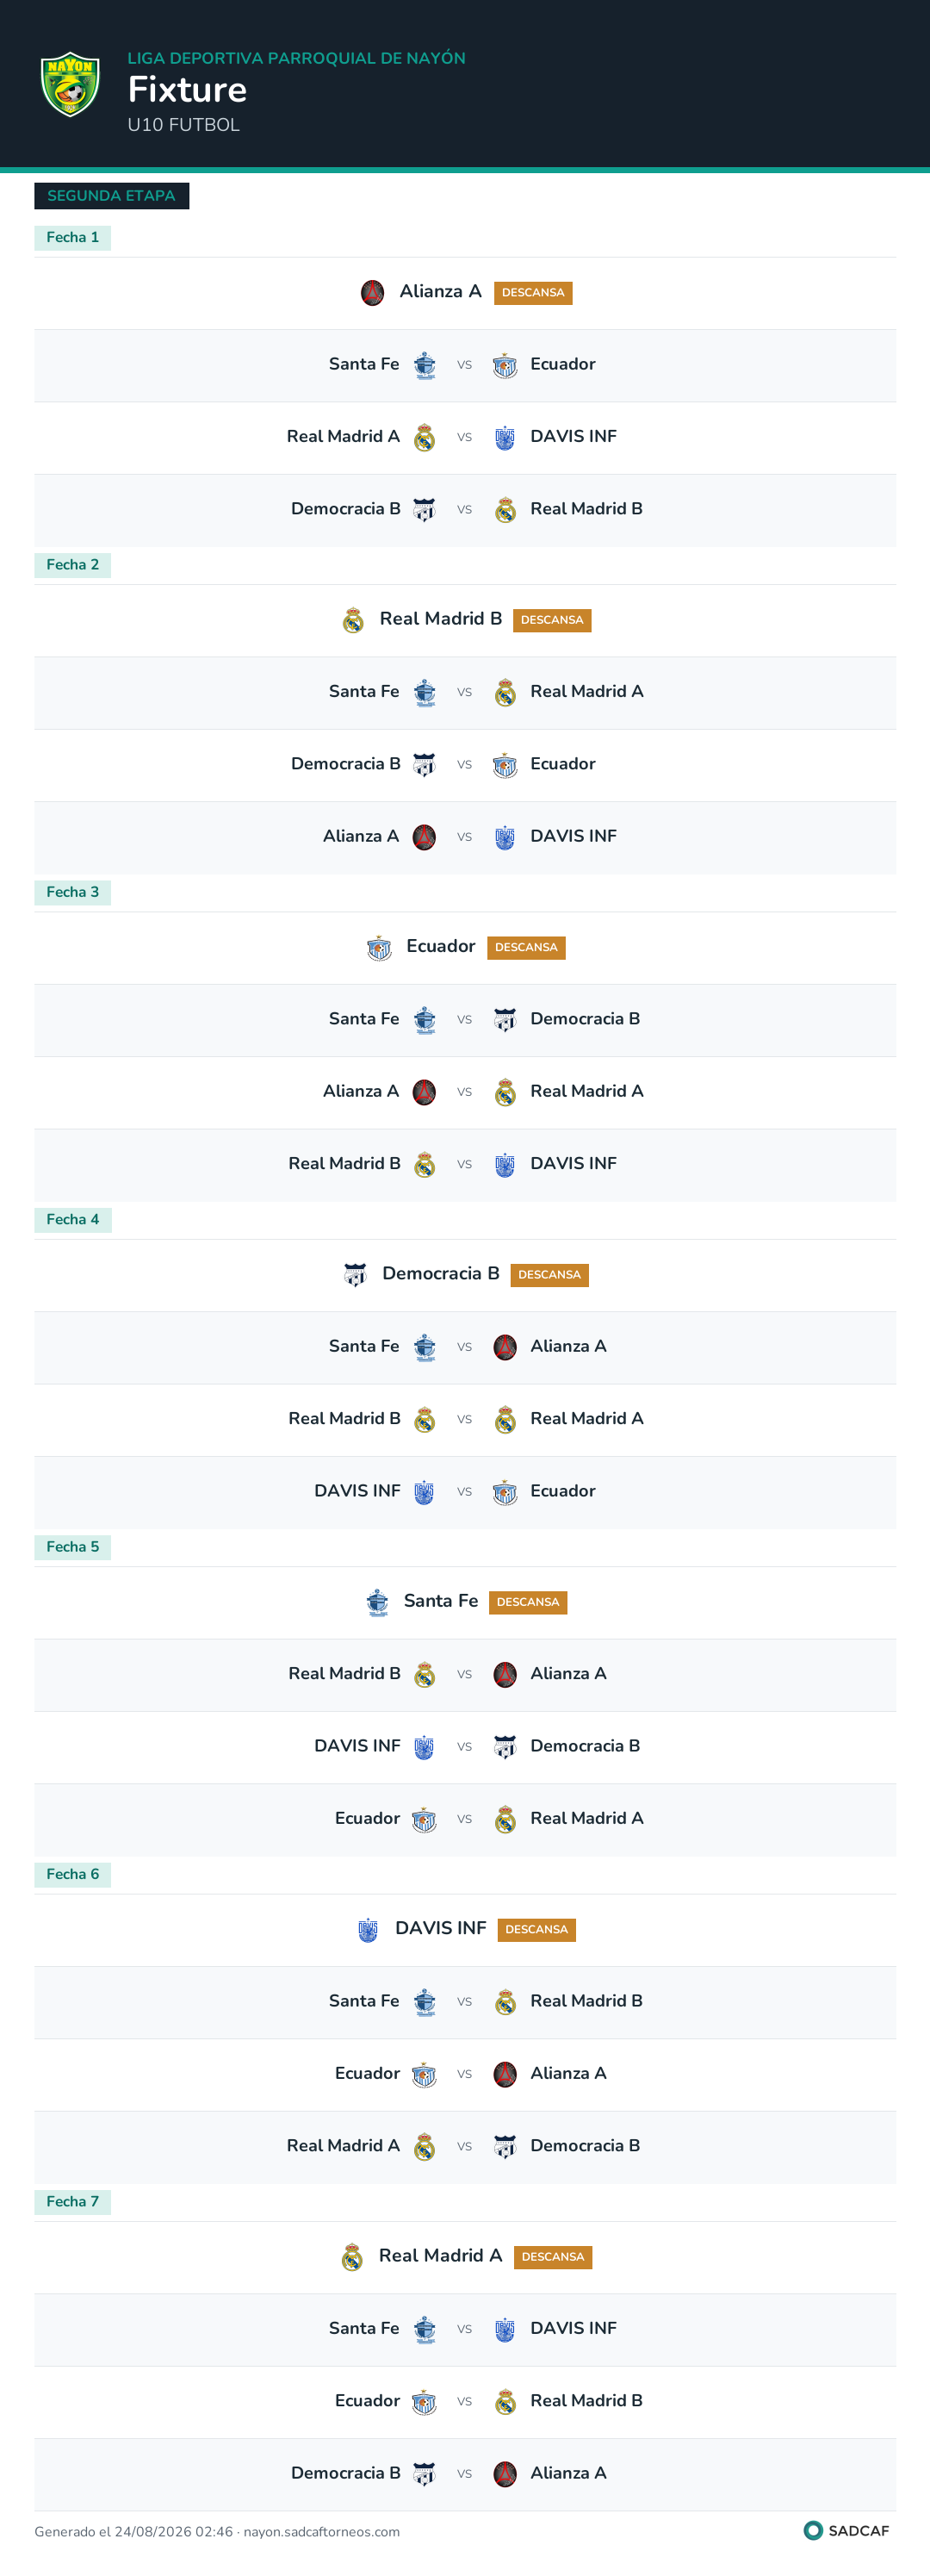Click the SADCAF logo icon in footer
This screenshot has width=930, height=2576.
click(x=813, y=2530)
